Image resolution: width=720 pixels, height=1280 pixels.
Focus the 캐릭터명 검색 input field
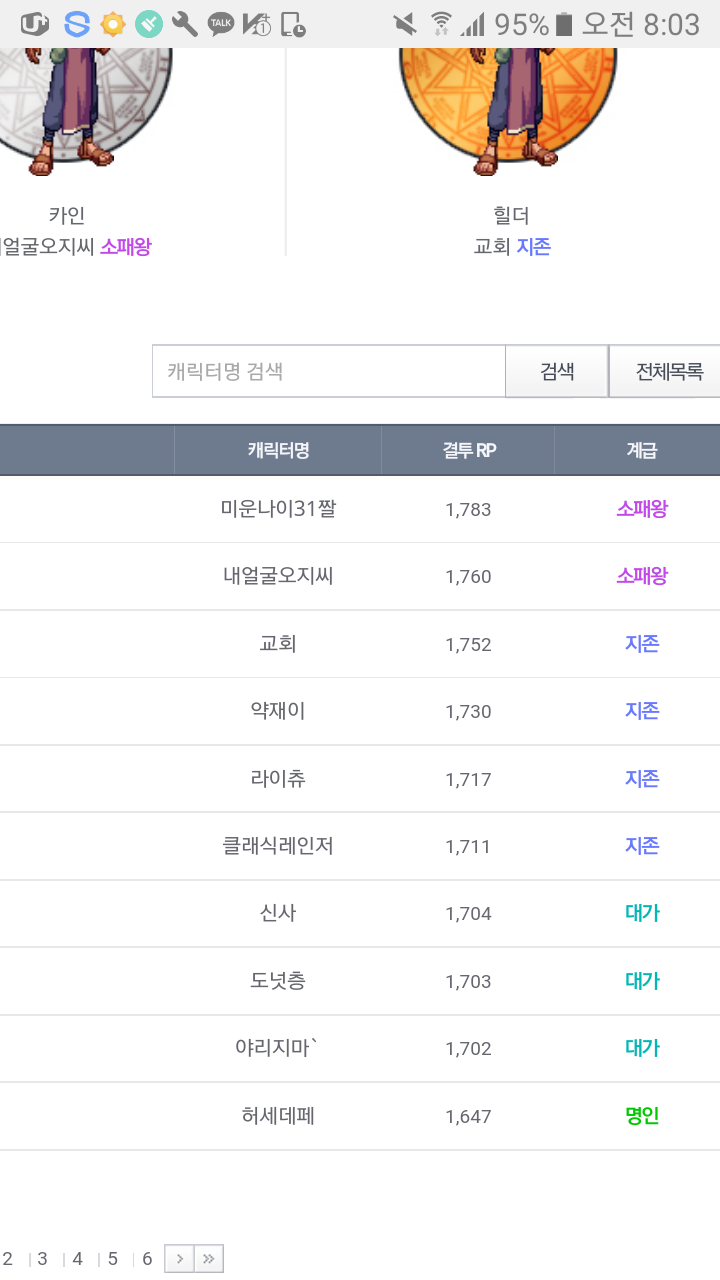[329, 372]
